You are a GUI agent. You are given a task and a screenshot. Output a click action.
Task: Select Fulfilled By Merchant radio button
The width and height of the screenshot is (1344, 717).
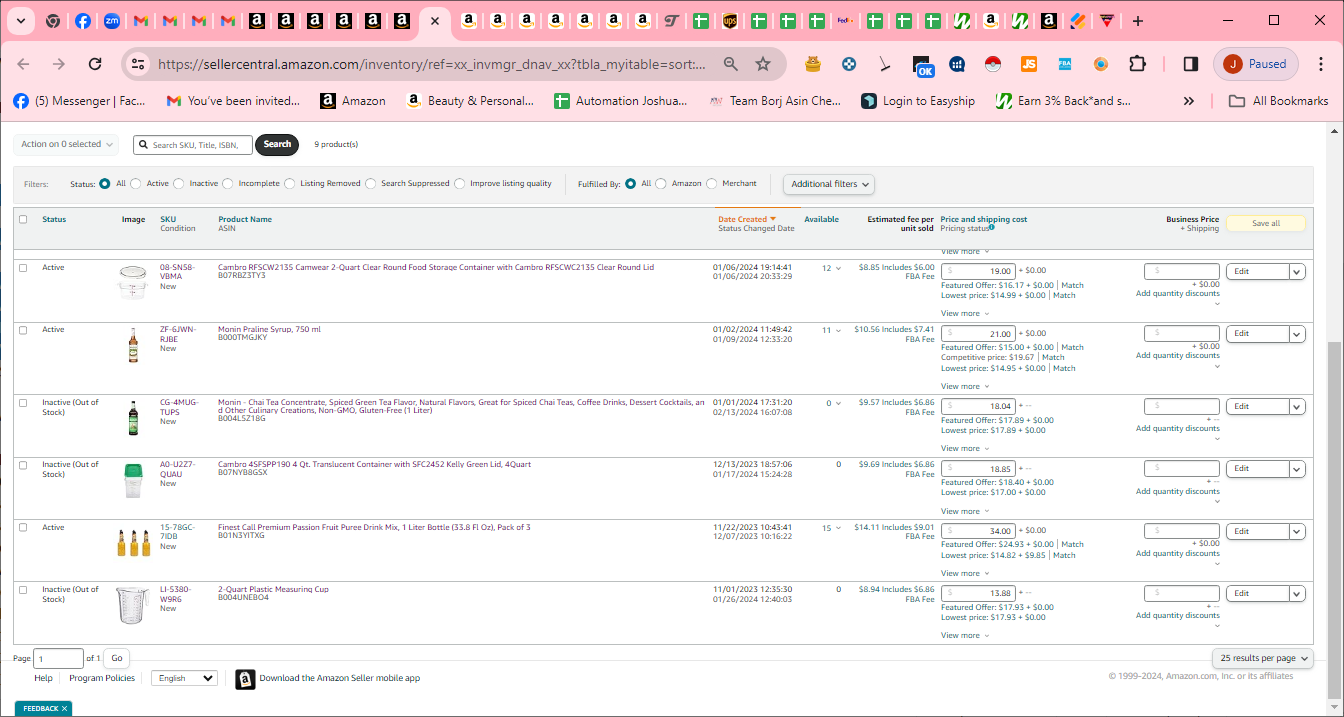pos(712,184)
